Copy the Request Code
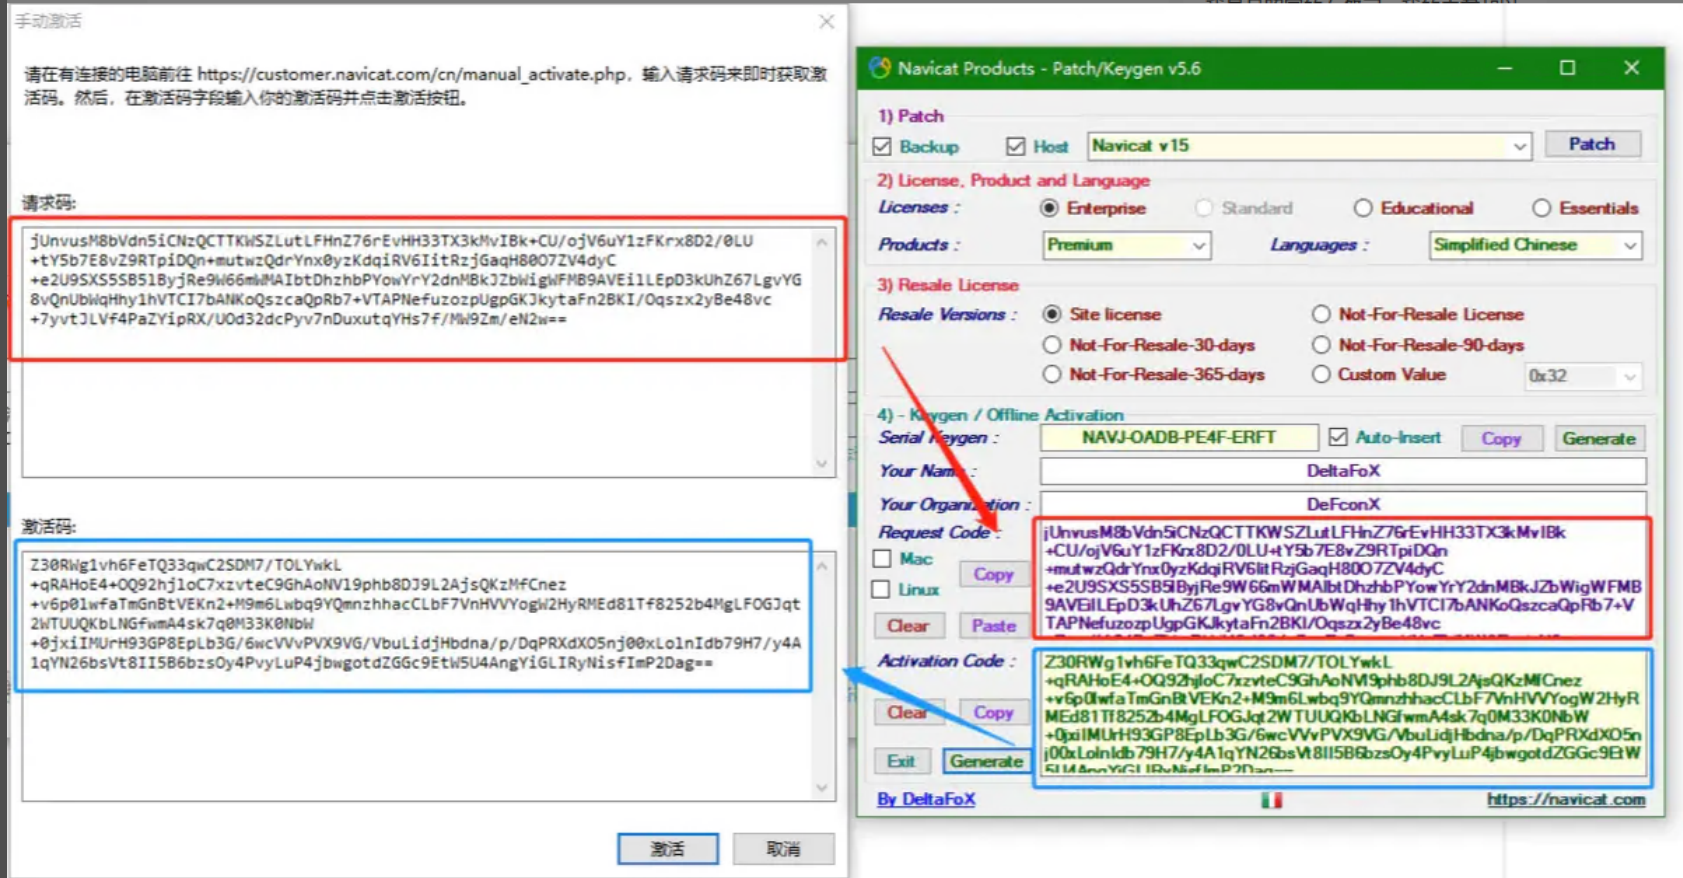 (x=994, y=574)
